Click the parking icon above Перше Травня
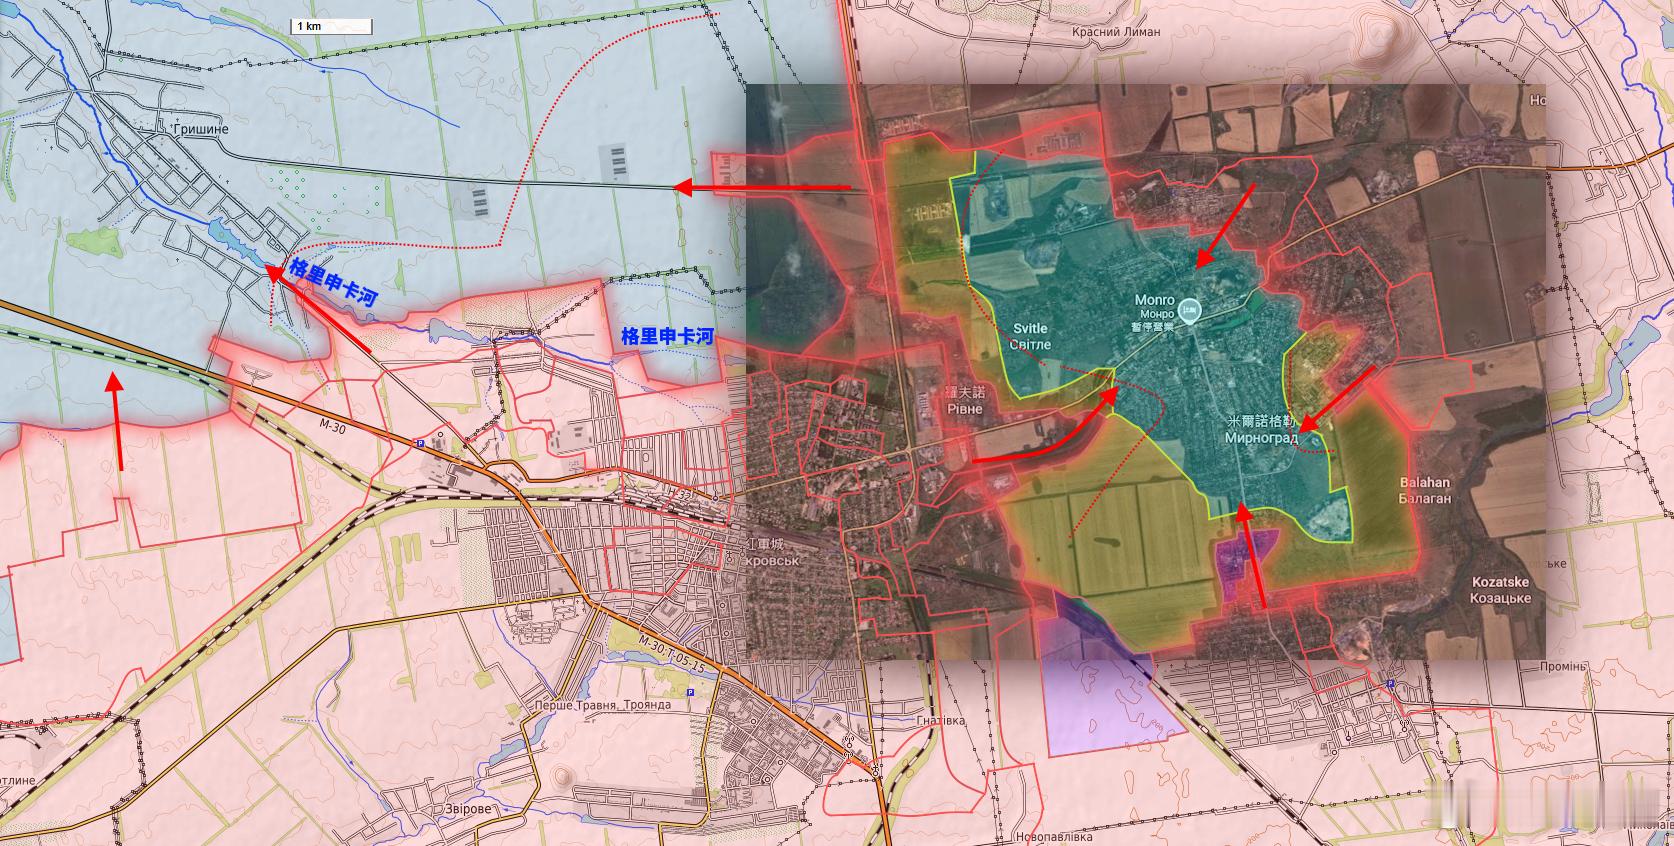The height and width of the screenshot is (846, 1674). pyautogui.click(x=691, y=692)
